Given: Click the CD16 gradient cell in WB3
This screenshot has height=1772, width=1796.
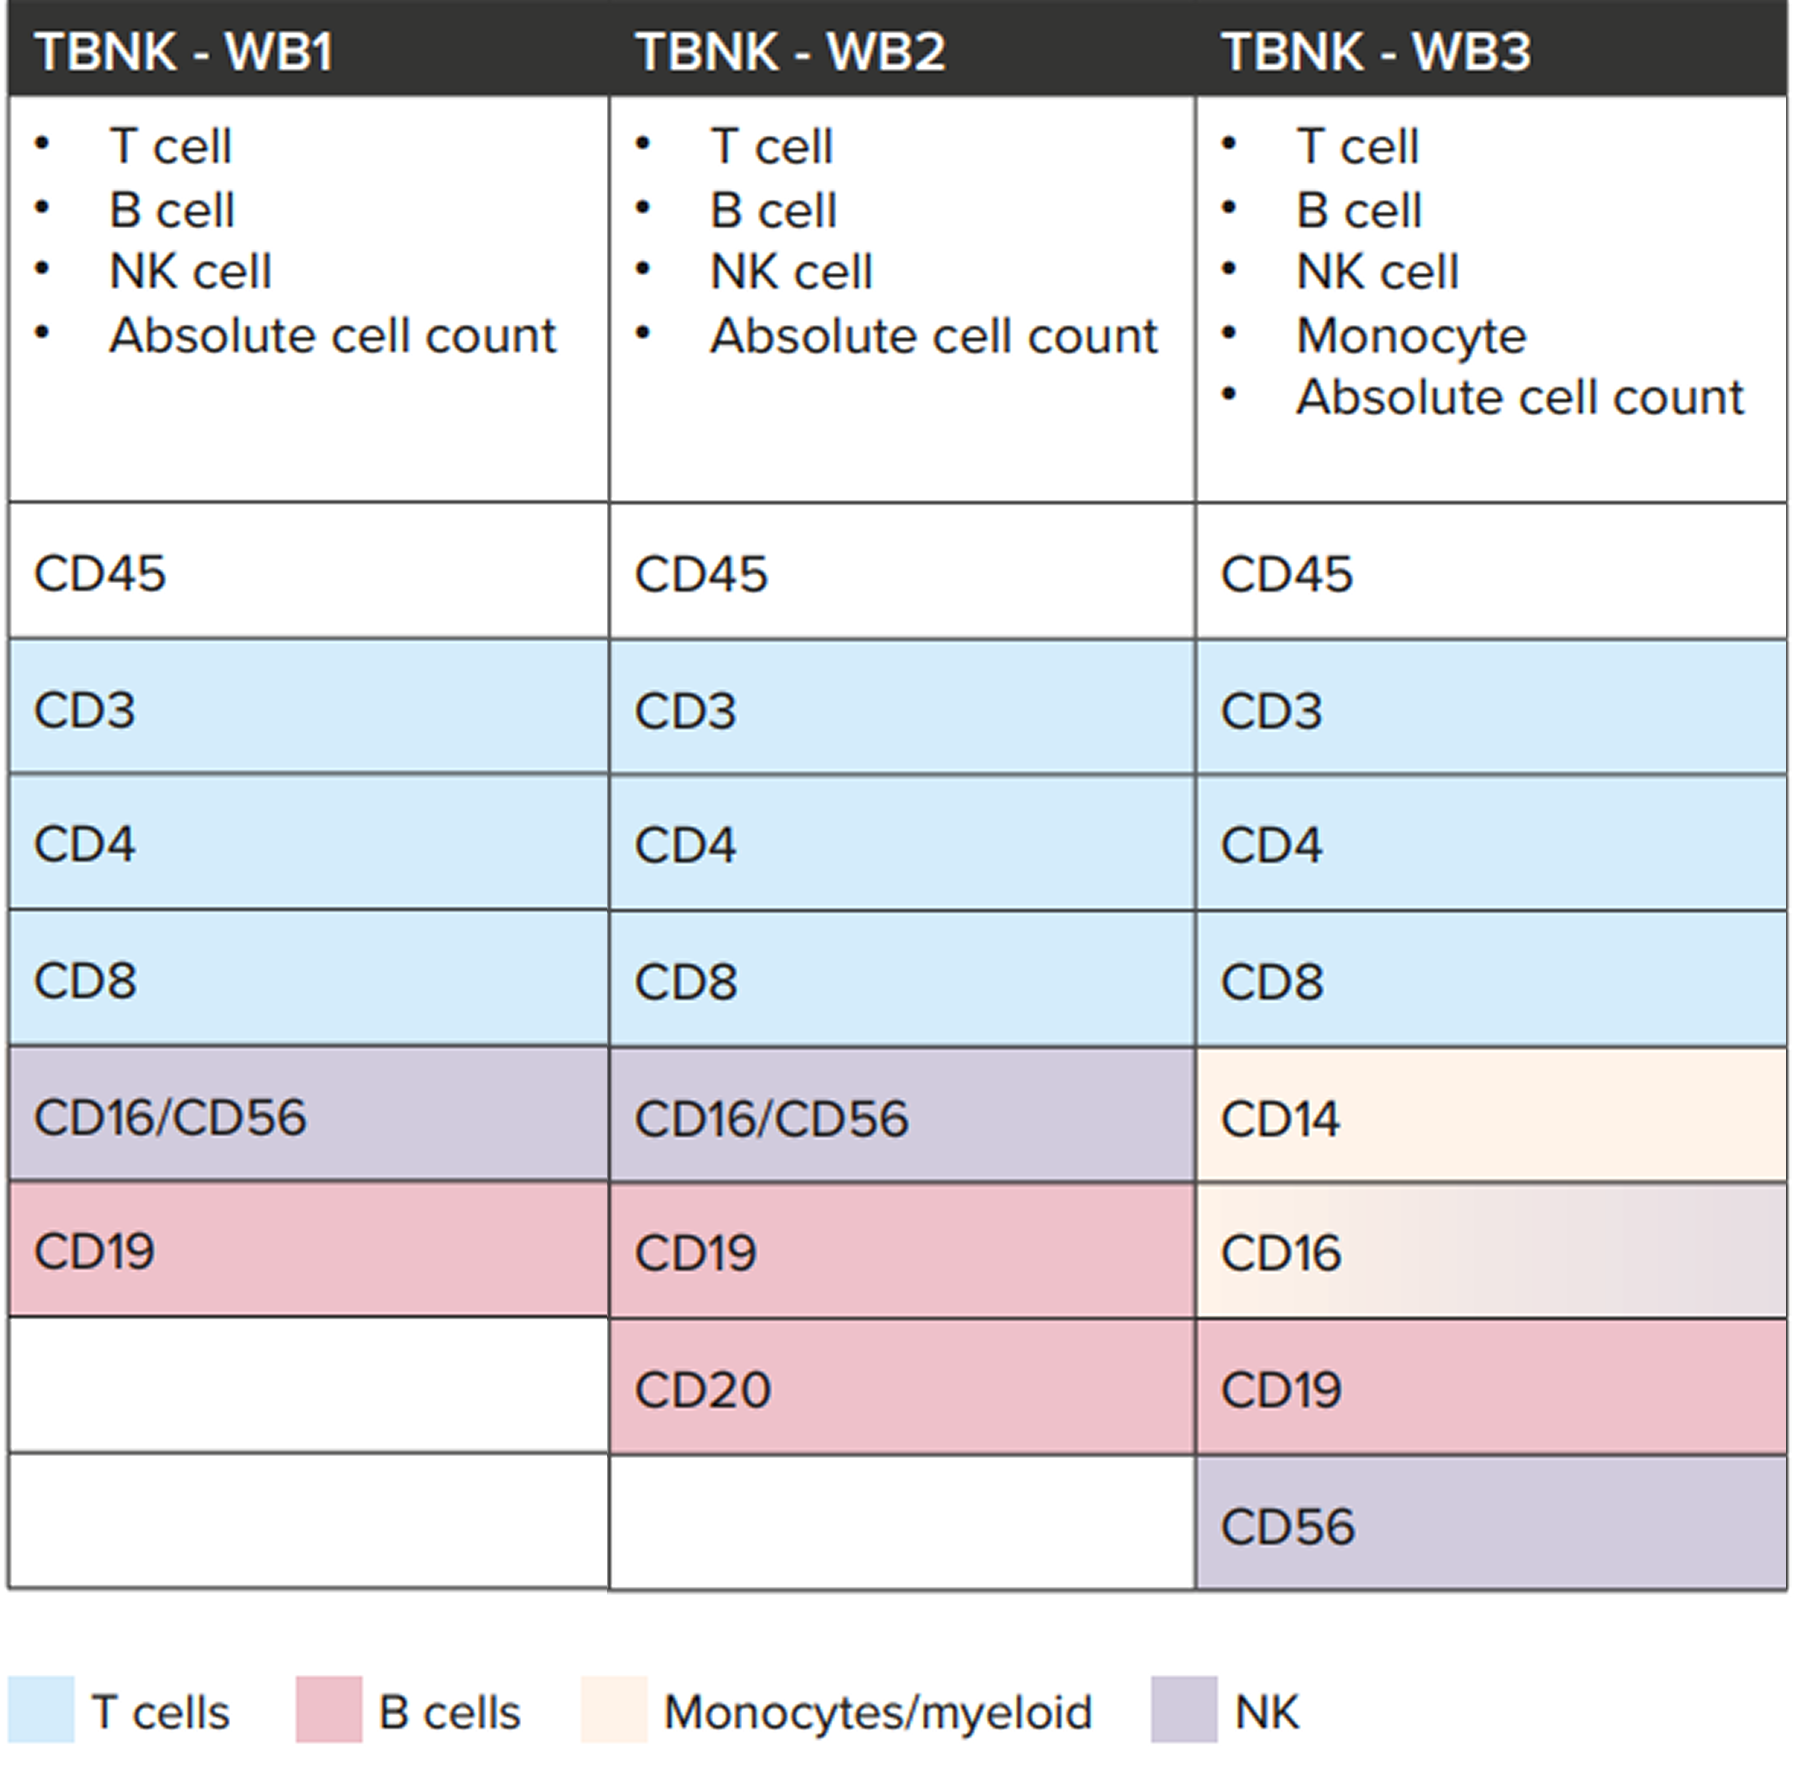Looking at the screenshot, I should pyautogui.click(x=1491, y=1251).
